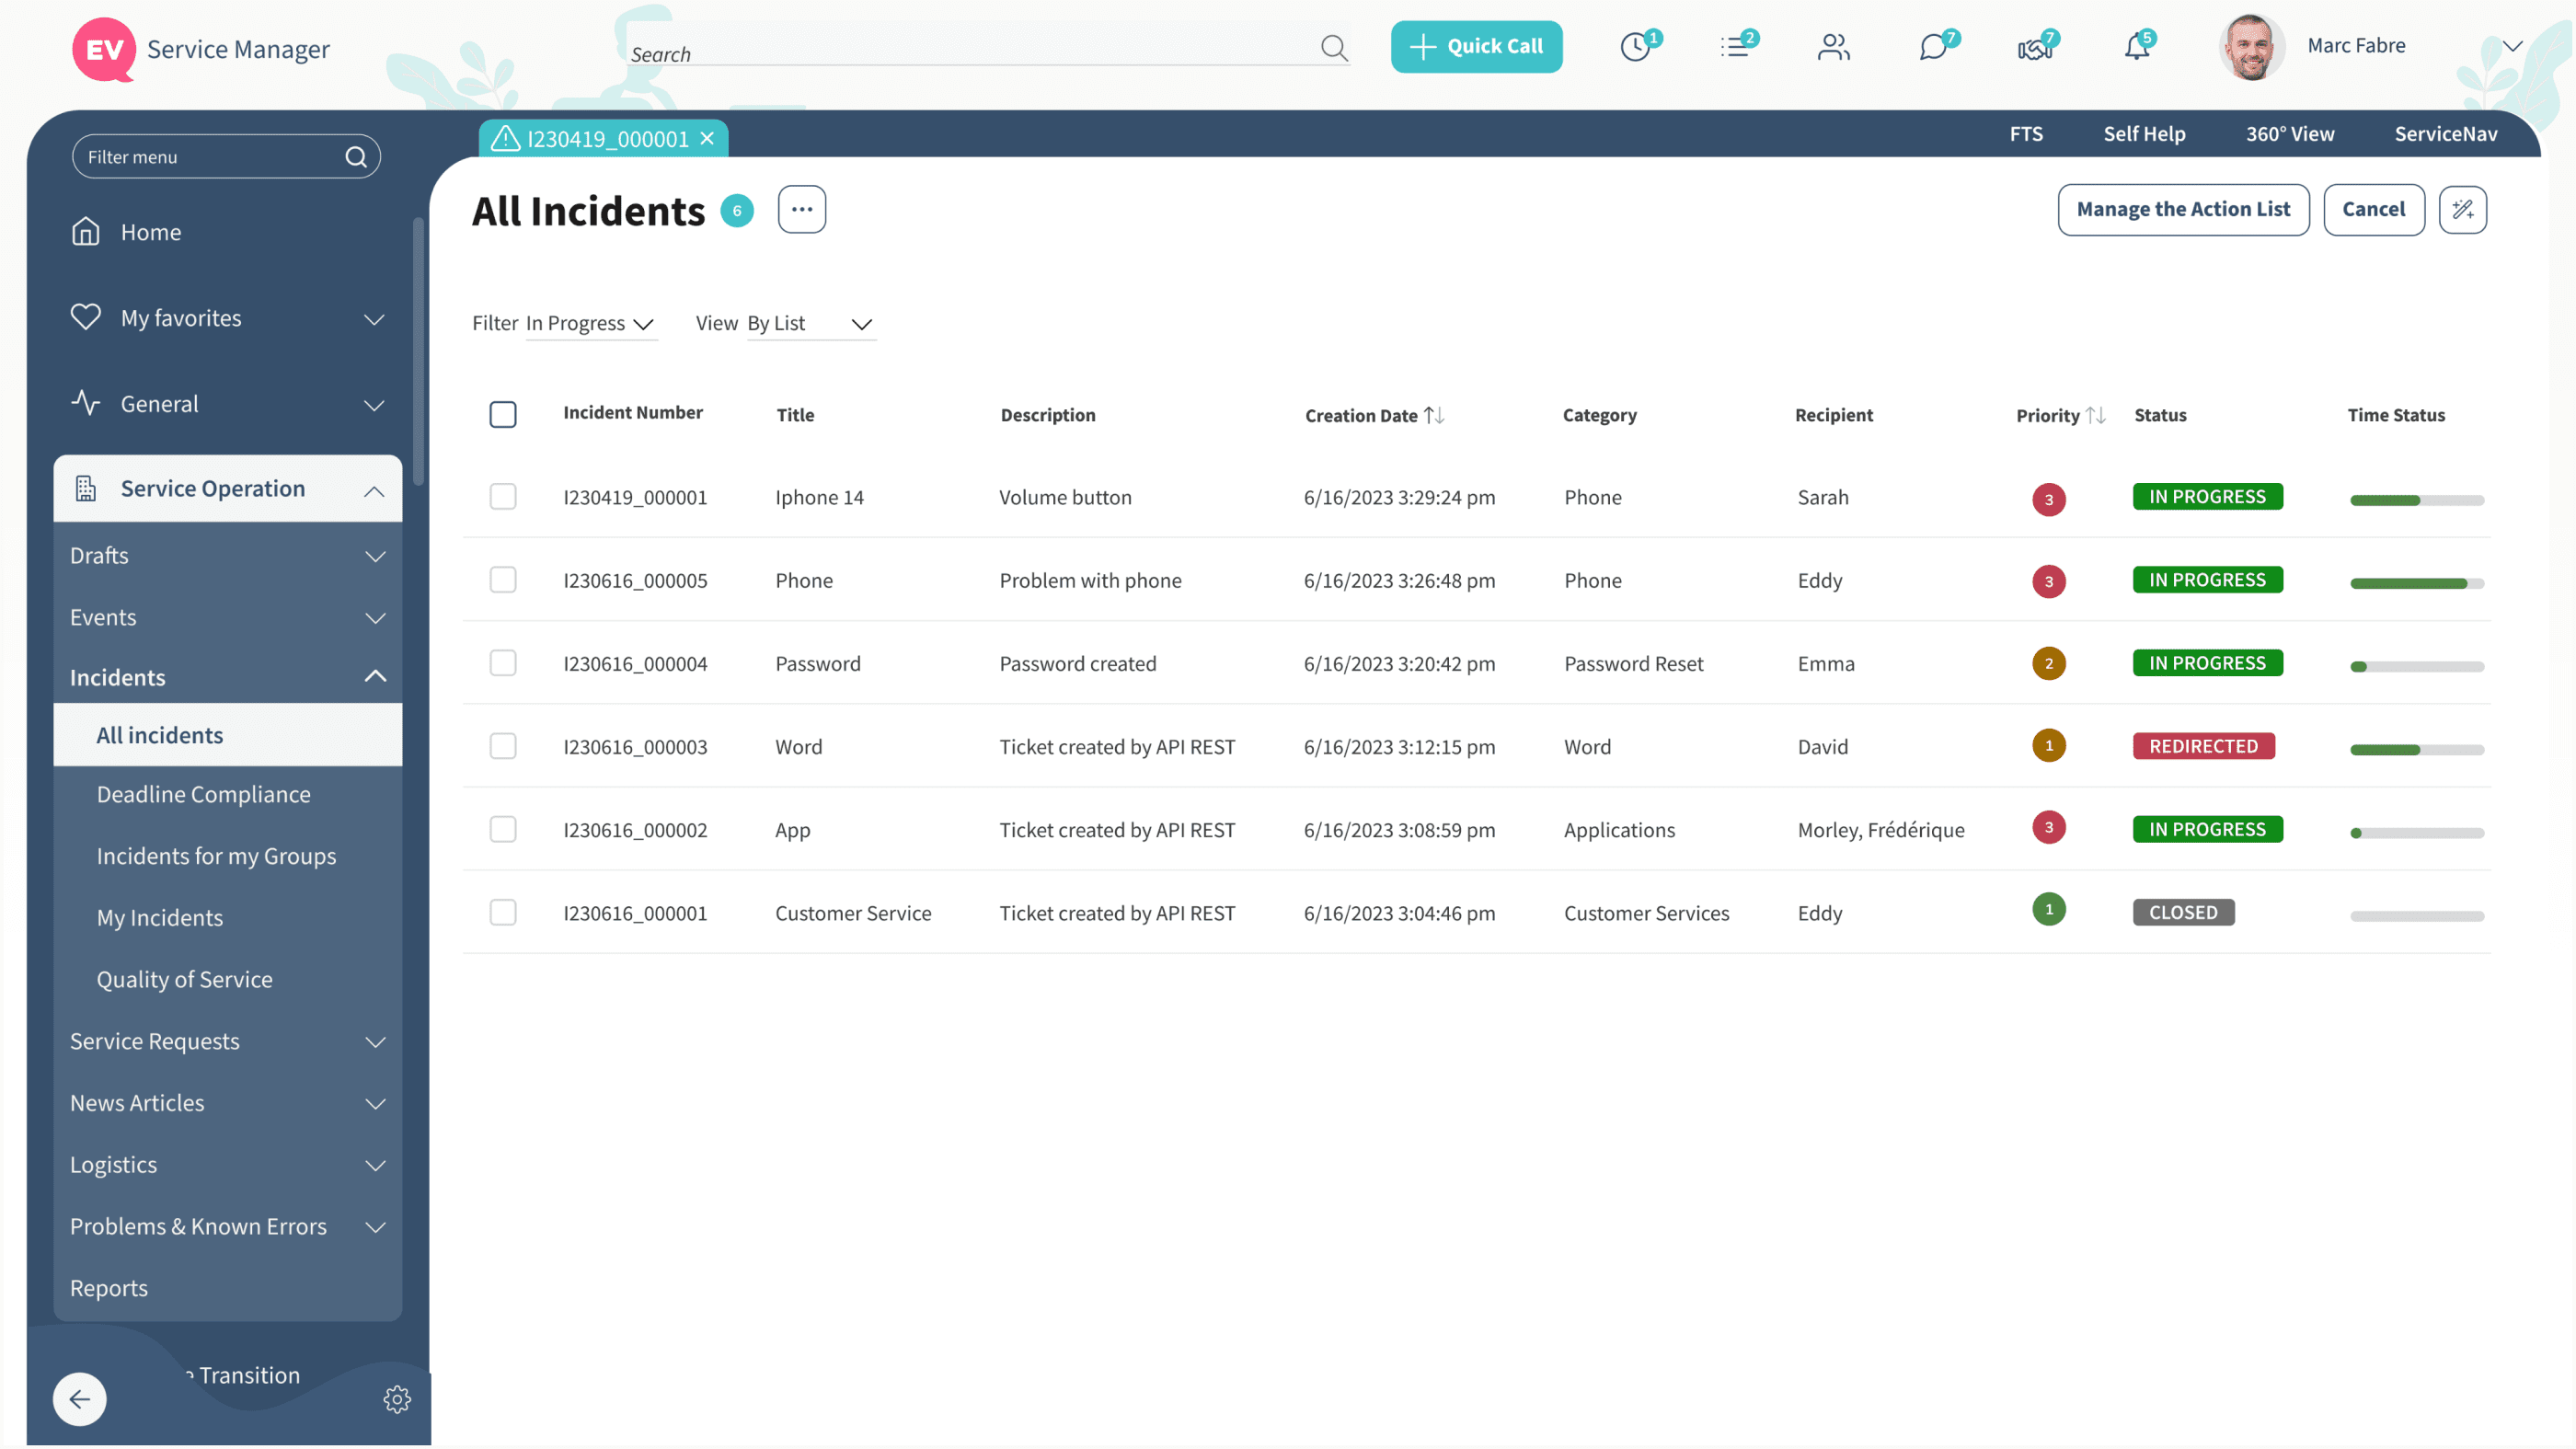
Task: Click the search magnifier icon in top bar
Action: coord(1334,48)
